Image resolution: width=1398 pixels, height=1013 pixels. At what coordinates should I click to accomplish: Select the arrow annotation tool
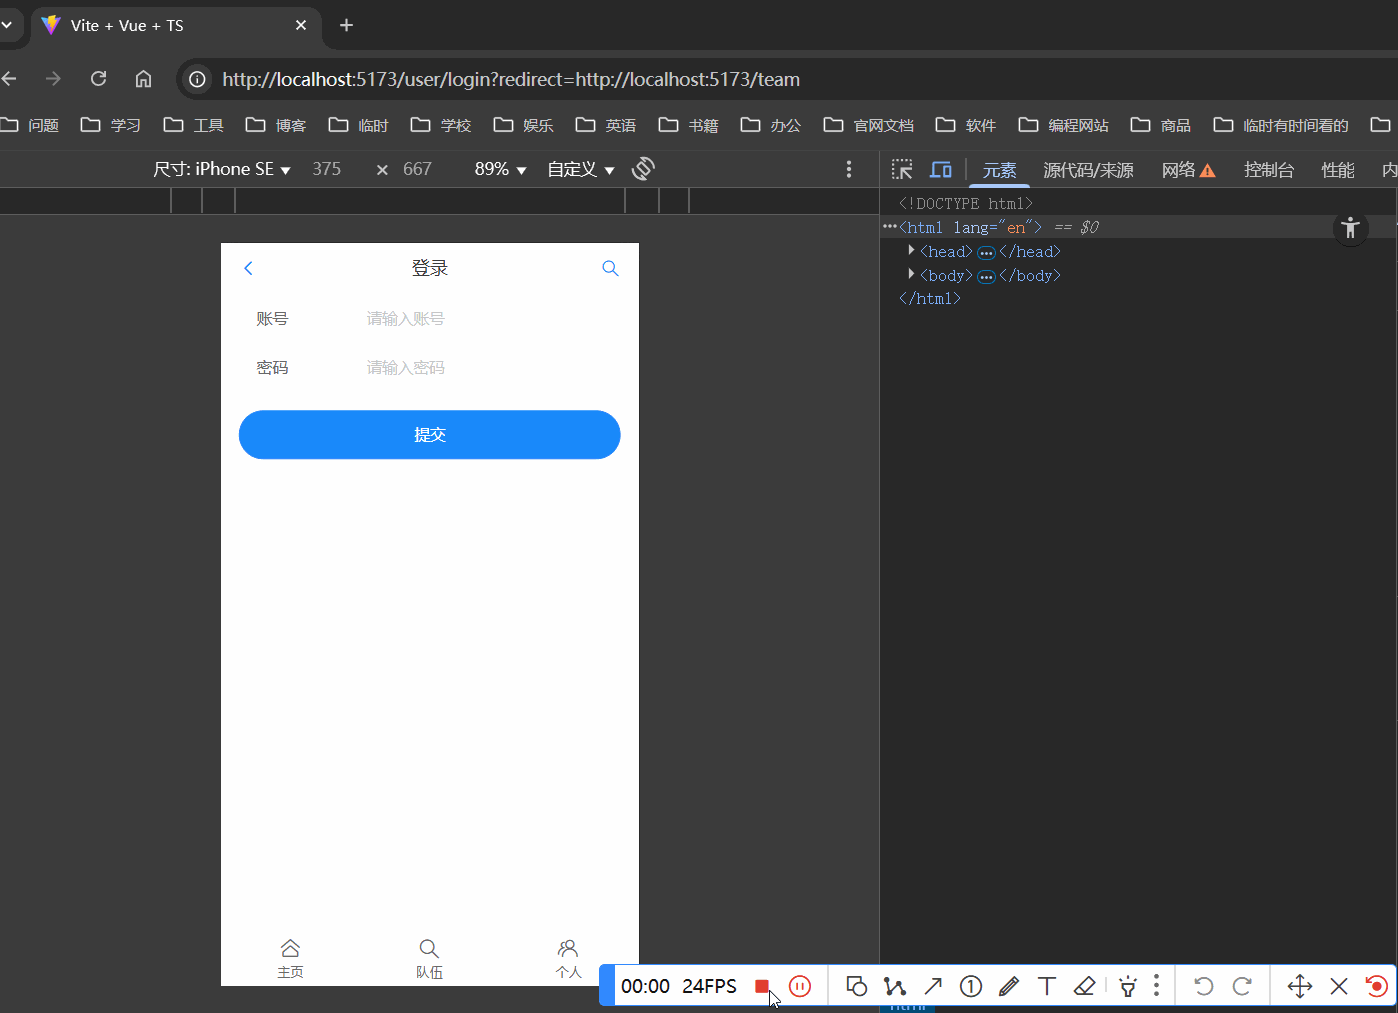(933, 986)
